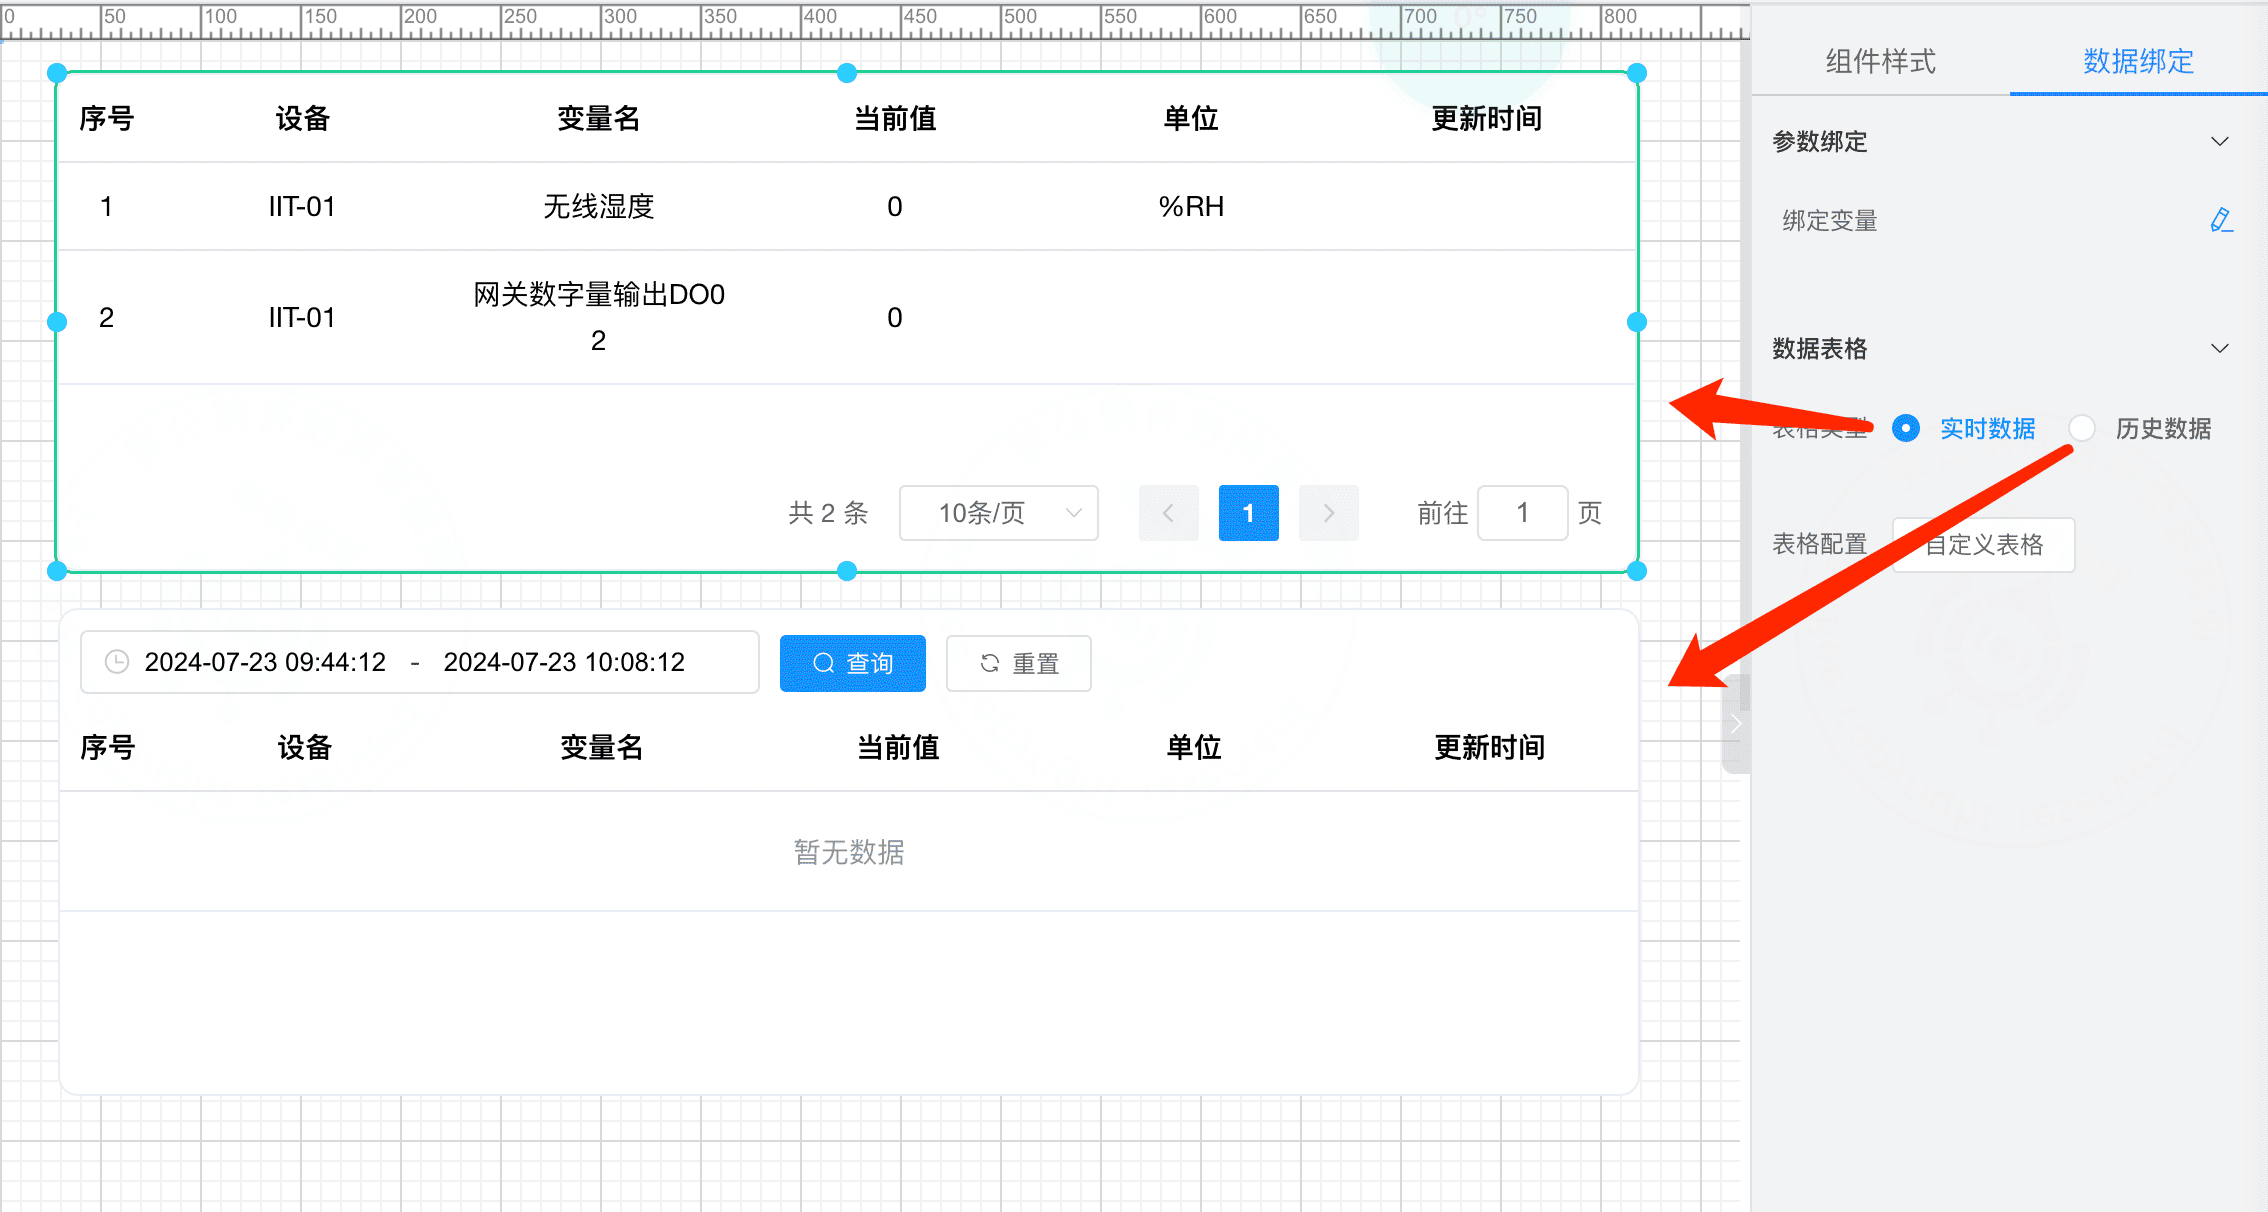Screen dimensions: 2268x1212
Task: Click the 自定义表格 button
Action: point(1983,545)
